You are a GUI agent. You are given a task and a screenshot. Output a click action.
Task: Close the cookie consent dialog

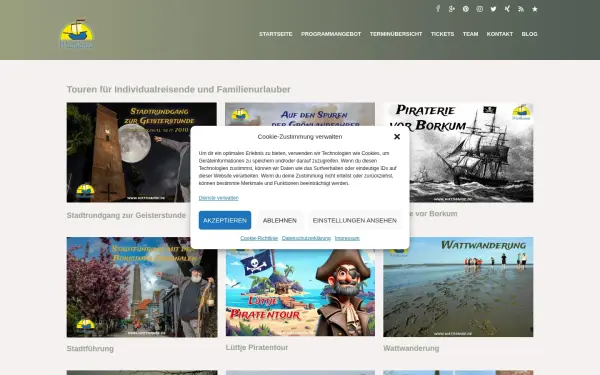pos(397,137)
